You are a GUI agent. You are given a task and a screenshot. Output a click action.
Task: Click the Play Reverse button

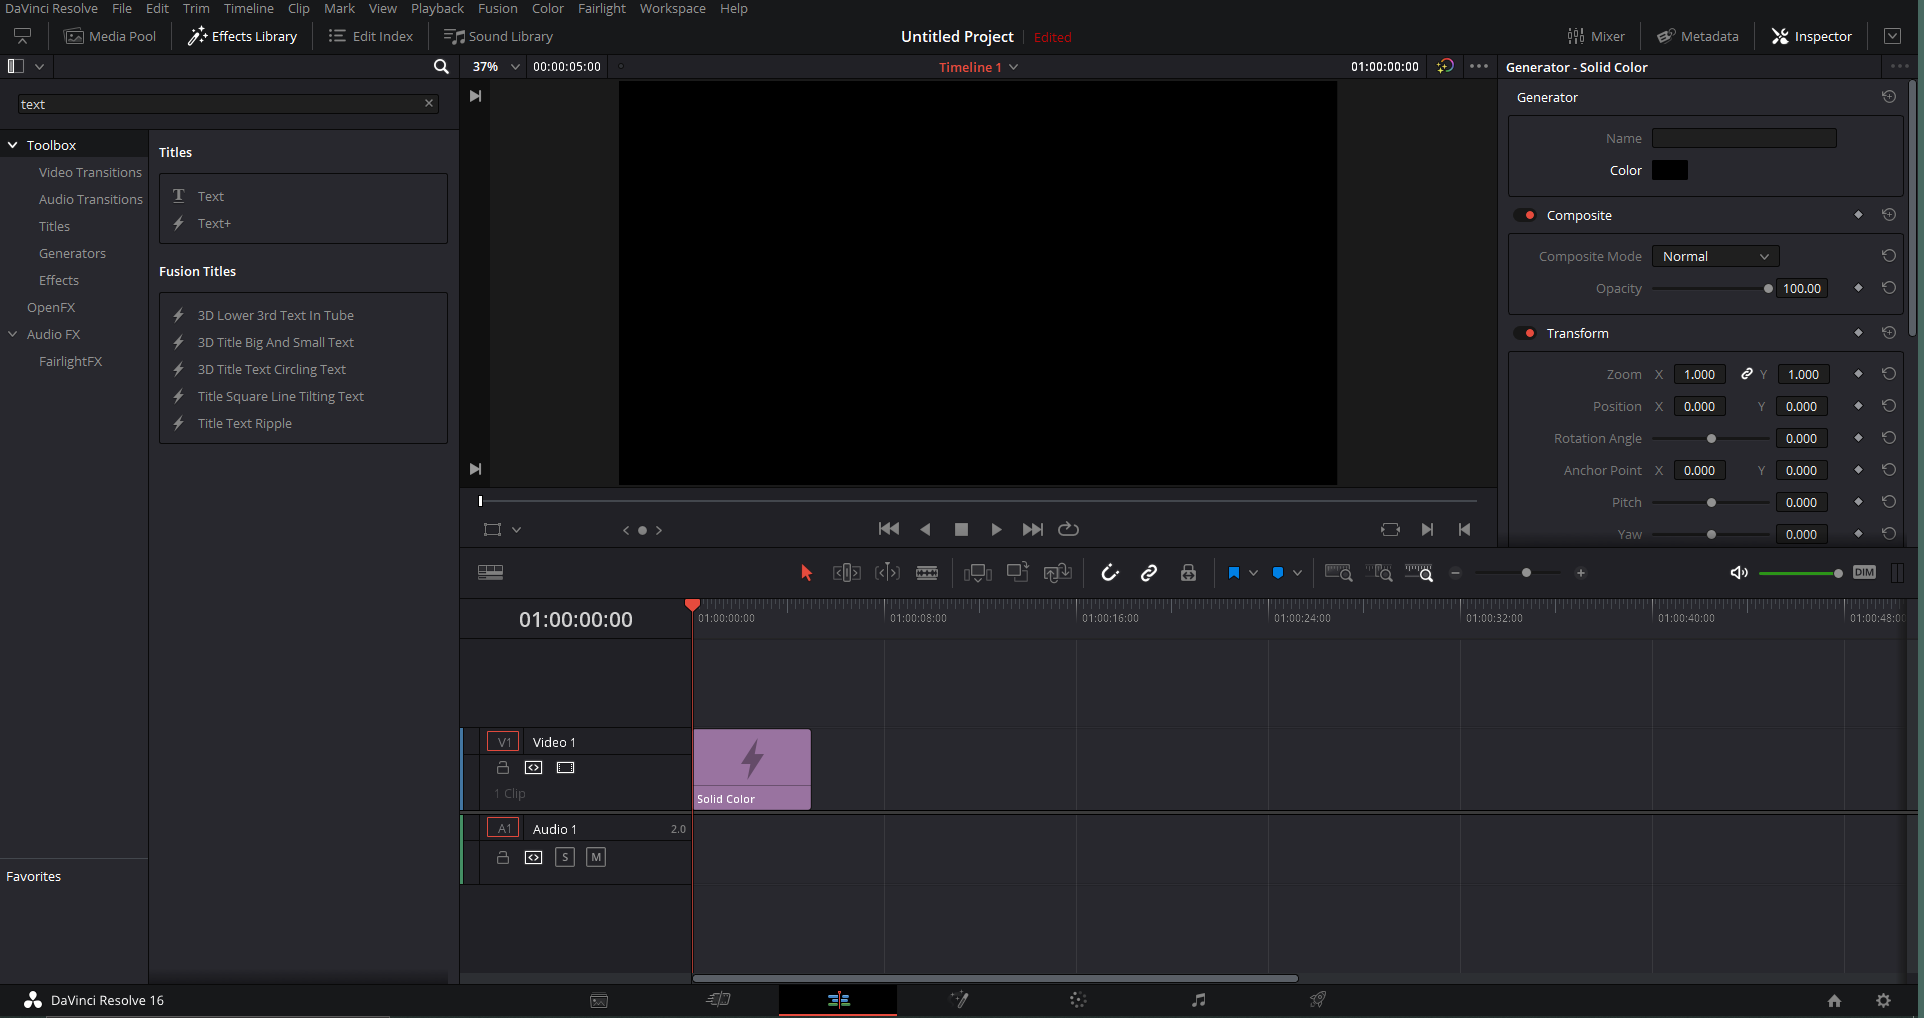(925, 529)
